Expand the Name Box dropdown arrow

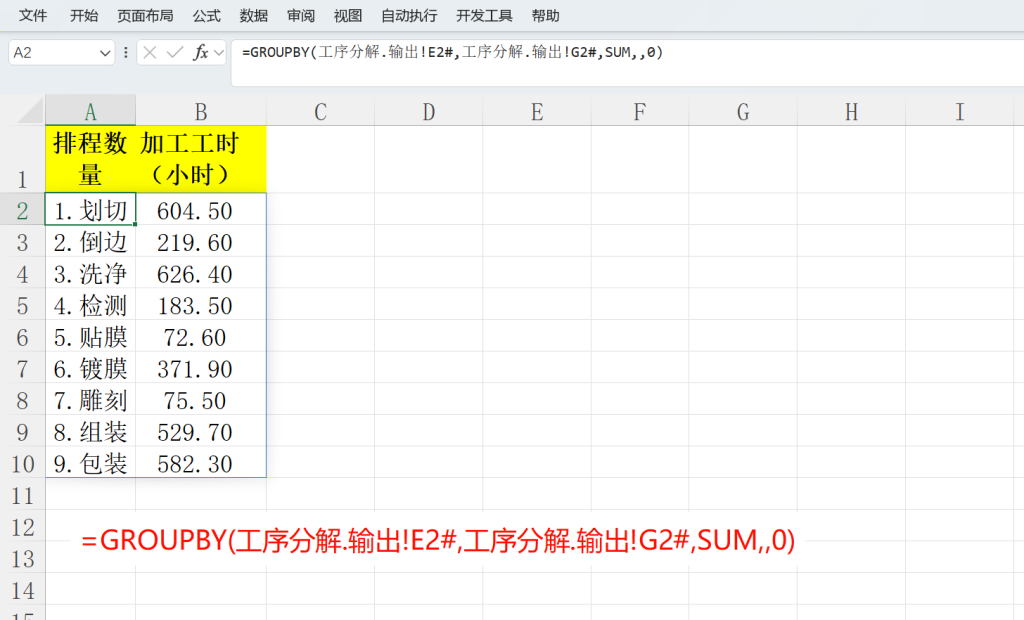105,53
